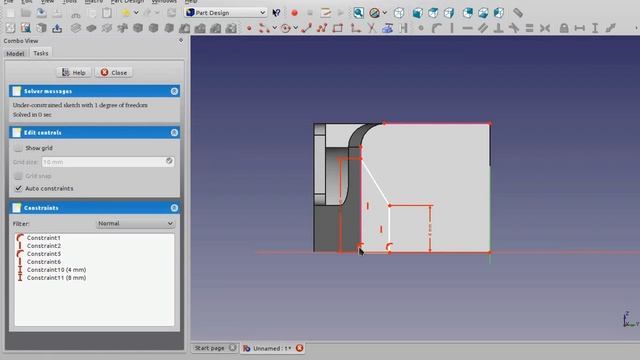The image size is (640, 360).
Task: Apply symmetric constraint
Action: (x=545, y=28)
